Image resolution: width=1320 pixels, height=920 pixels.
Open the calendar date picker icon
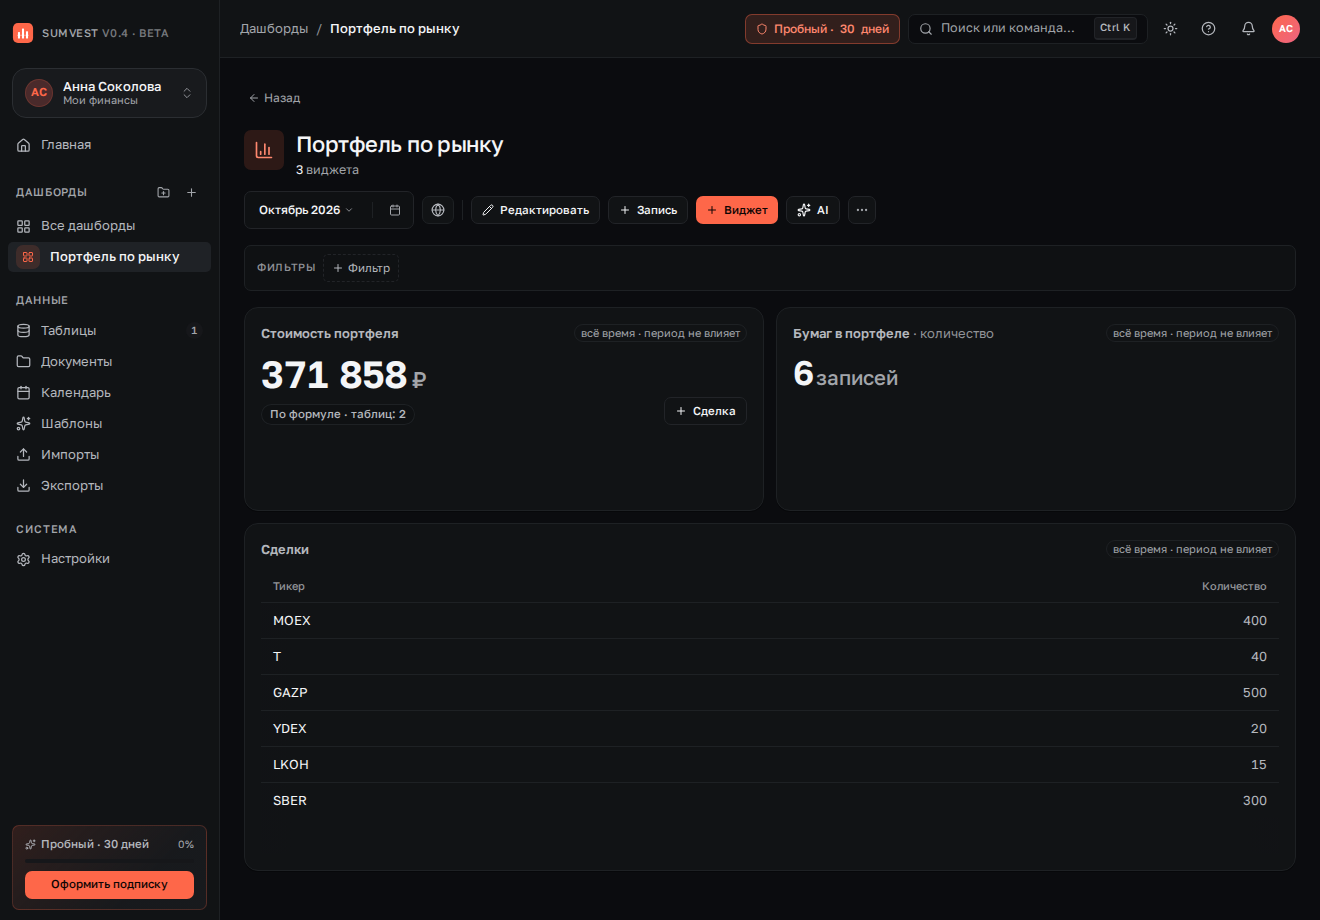coord(395,210)
